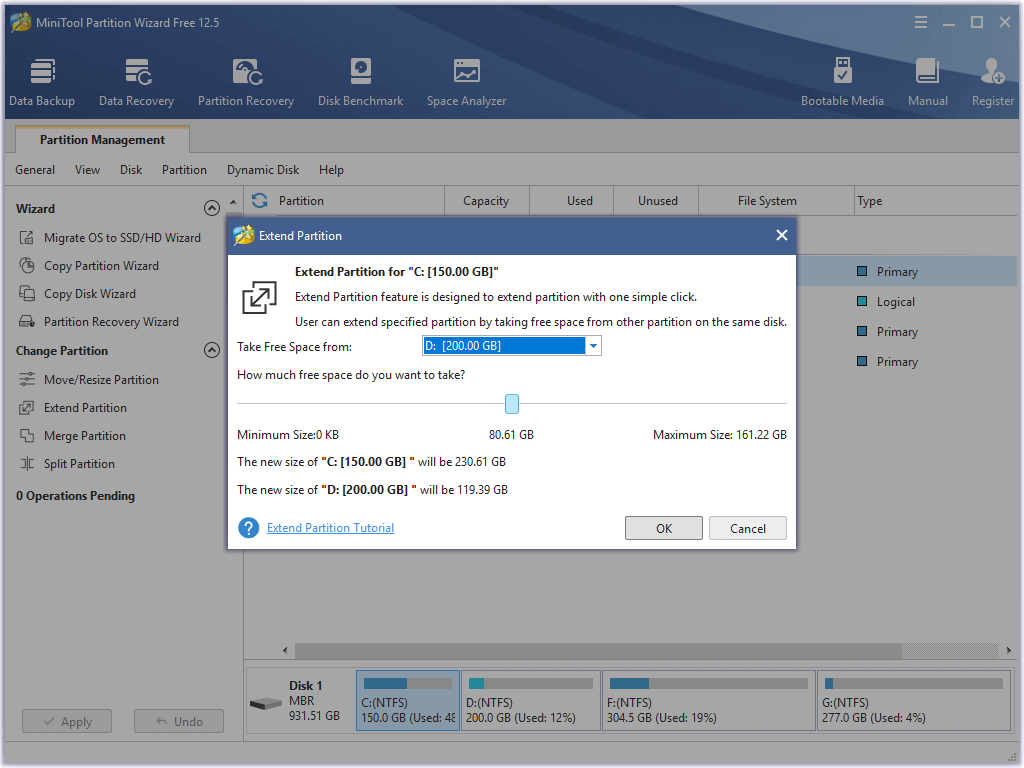The height and width of the screenshot is (768, 1024).
Task: Open the Data Backup tool
Action: (x=42, y=80)
